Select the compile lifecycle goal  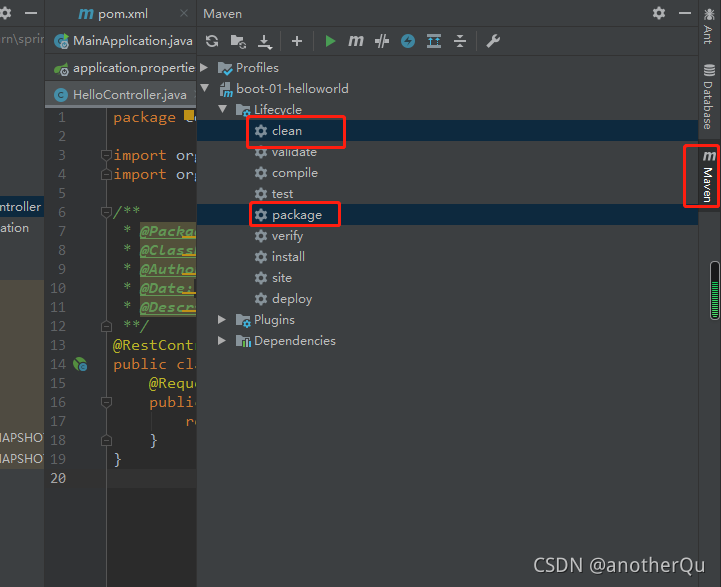point(447,173)
